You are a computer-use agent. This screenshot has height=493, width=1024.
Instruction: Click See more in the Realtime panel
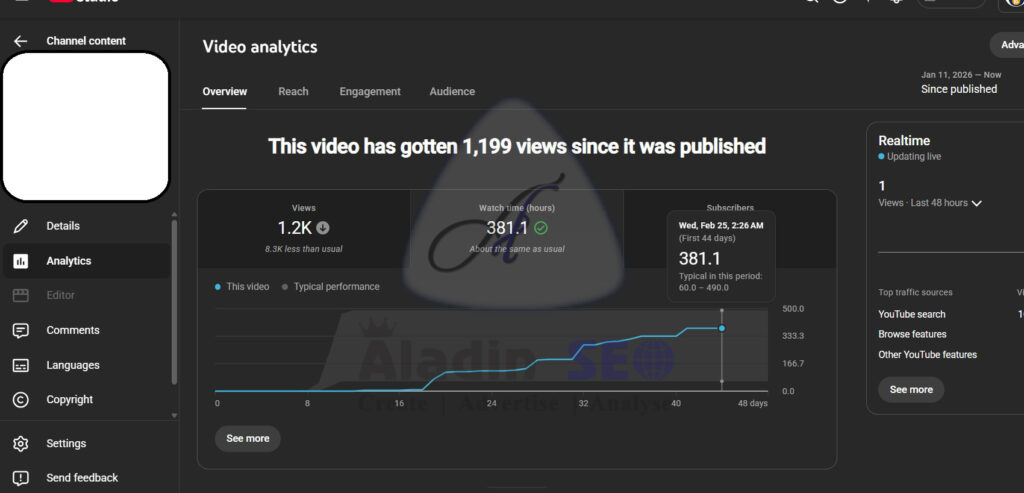coord(910,390)
